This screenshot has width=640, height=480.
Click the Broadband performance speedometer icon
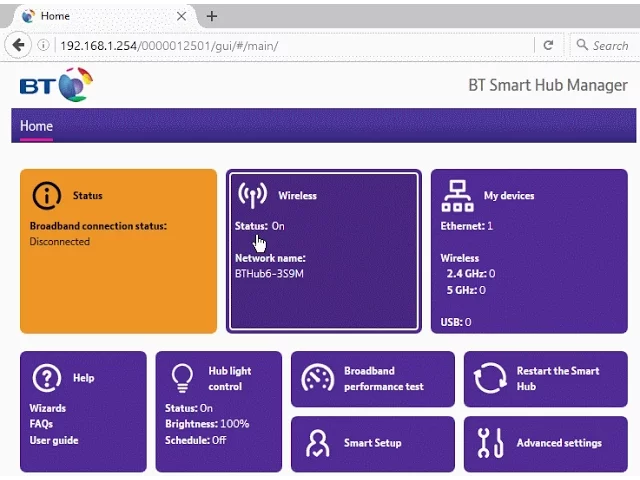318,378
